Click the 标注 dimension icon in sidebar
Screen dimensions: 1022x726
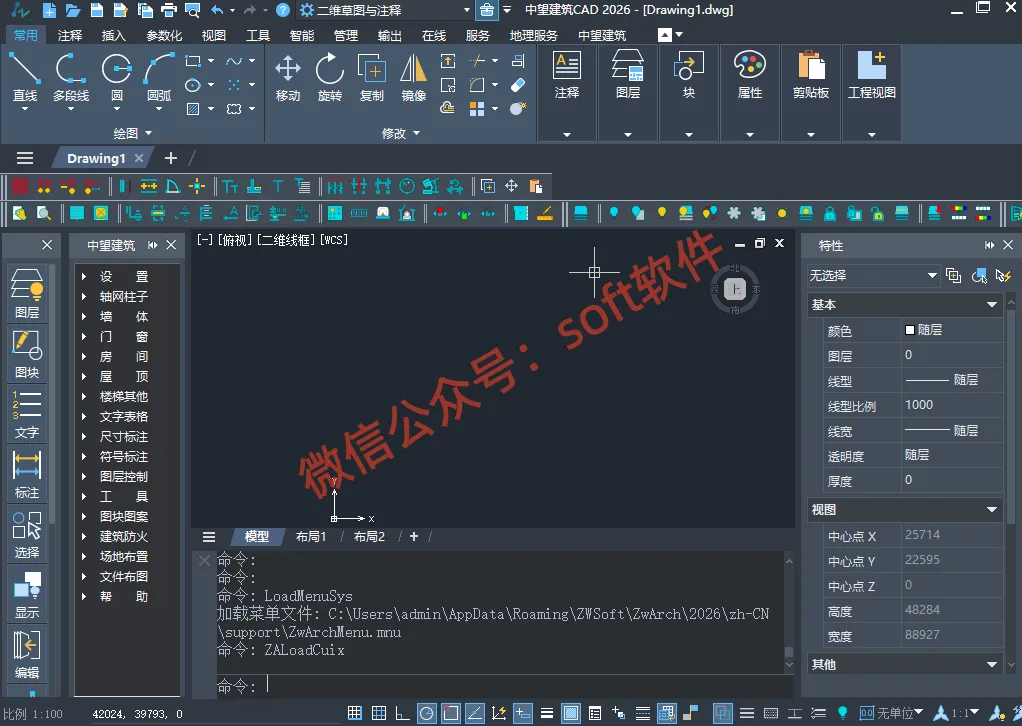27,474
